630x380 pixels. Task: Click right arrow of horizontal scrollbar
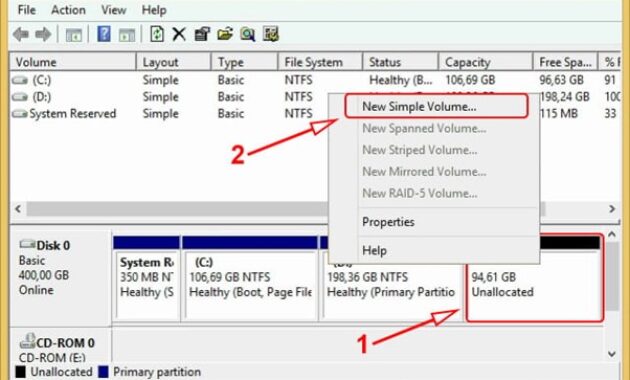tap(612, 209)
